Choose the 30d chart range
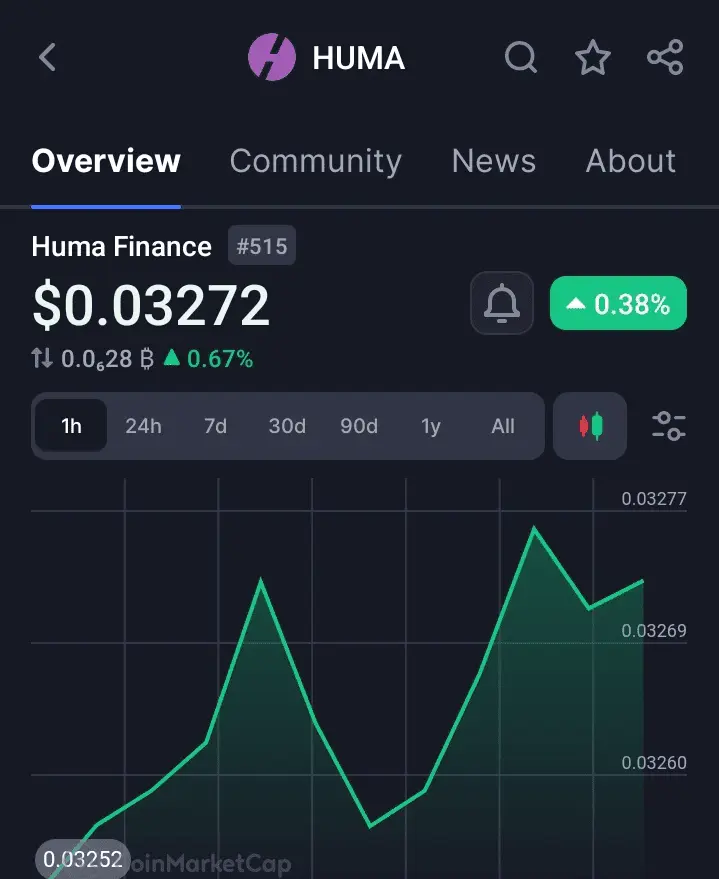The image size is (719, 879). pos(287,426)
